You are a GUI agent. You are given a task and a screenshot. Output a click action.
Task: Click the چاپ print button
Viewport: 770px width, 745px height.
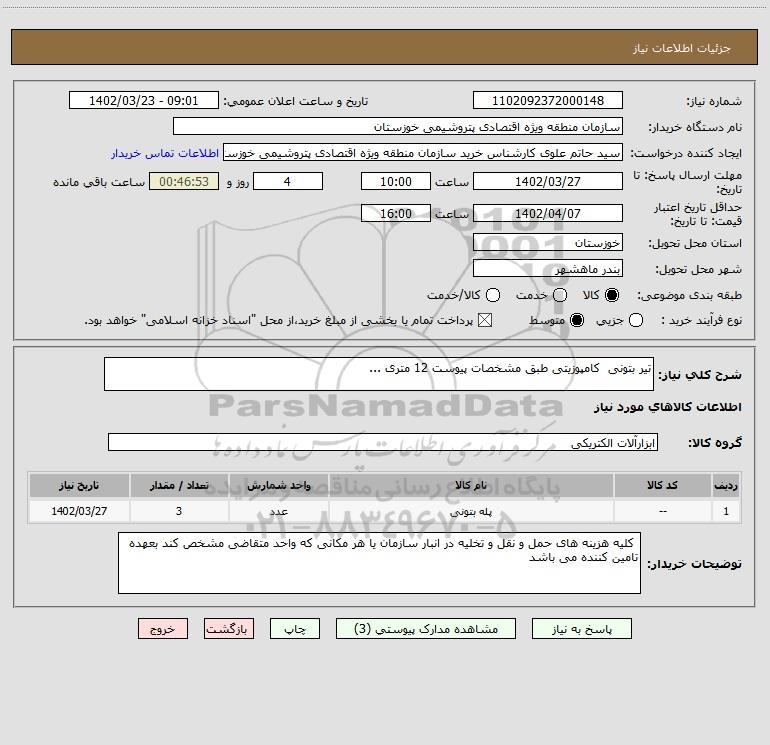tap(295, 629)
